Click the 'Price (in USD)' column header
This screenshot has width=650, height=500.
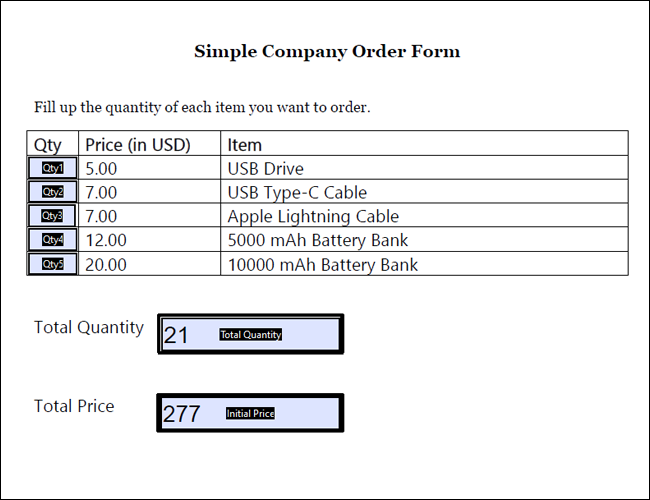point(138,145)
